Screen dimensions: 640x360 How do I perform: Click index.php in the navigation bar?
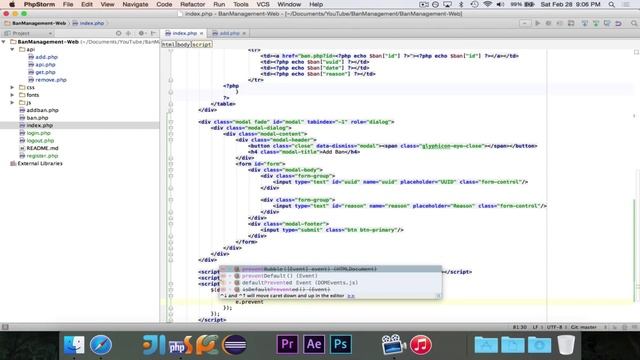88,23
